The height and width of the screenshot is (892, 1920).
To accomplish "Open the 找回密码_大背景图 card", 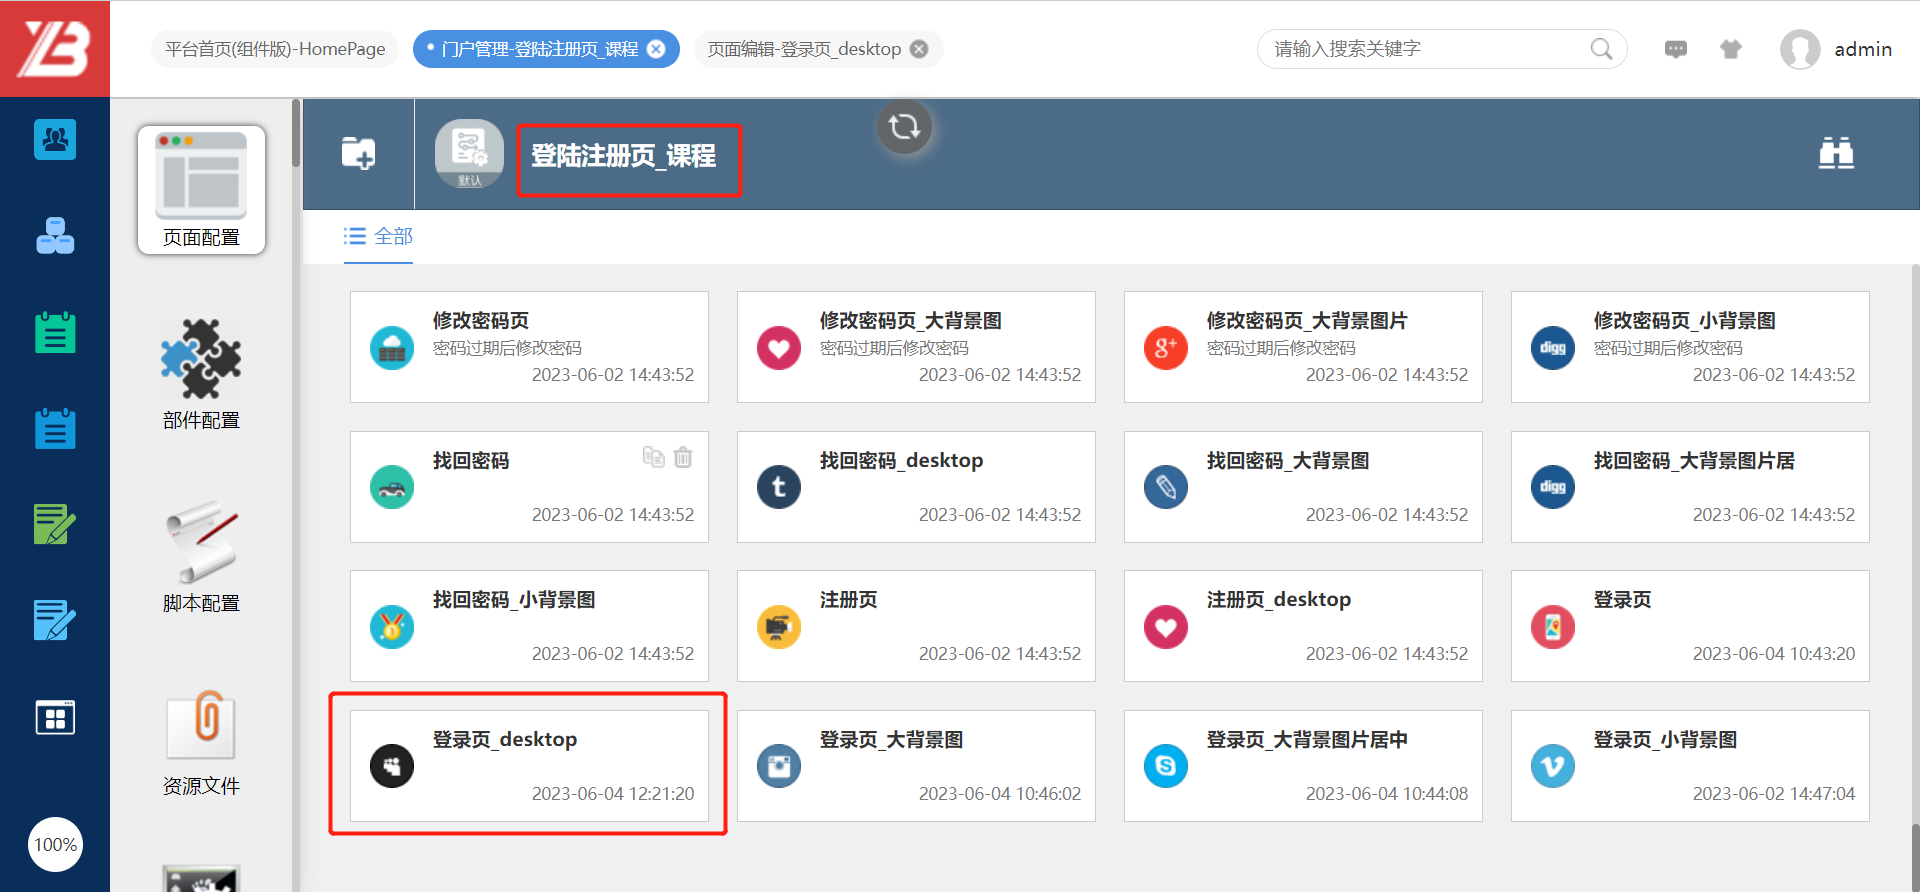I will click(x=1303, y=487).
